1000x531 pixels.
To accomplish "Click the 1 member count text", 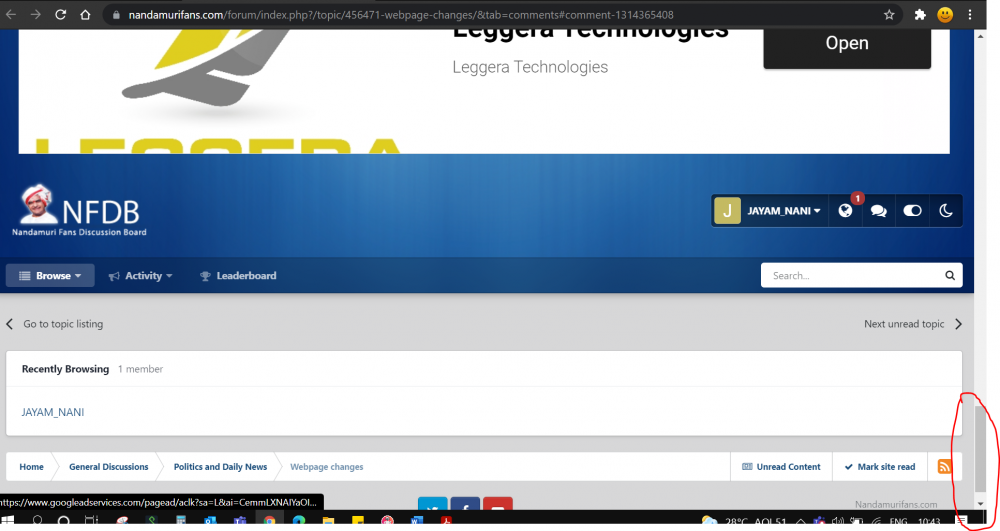I will click(140, 369).
